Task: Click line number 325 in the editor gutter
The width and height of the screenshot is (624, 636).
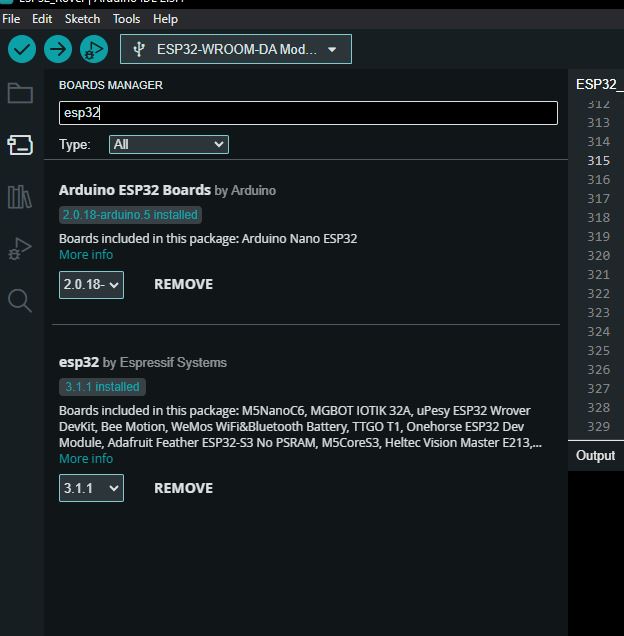Action: pos(598,350)
